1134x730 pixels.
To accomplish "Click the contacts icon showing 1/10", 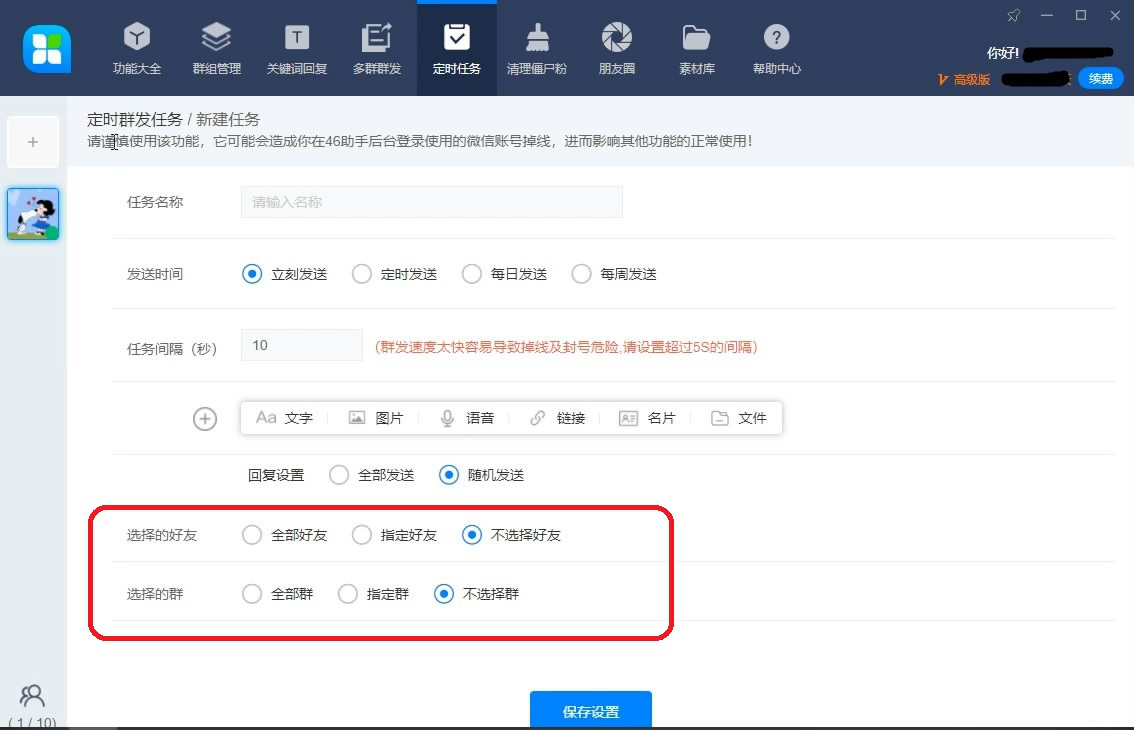I will pos(32,697).
